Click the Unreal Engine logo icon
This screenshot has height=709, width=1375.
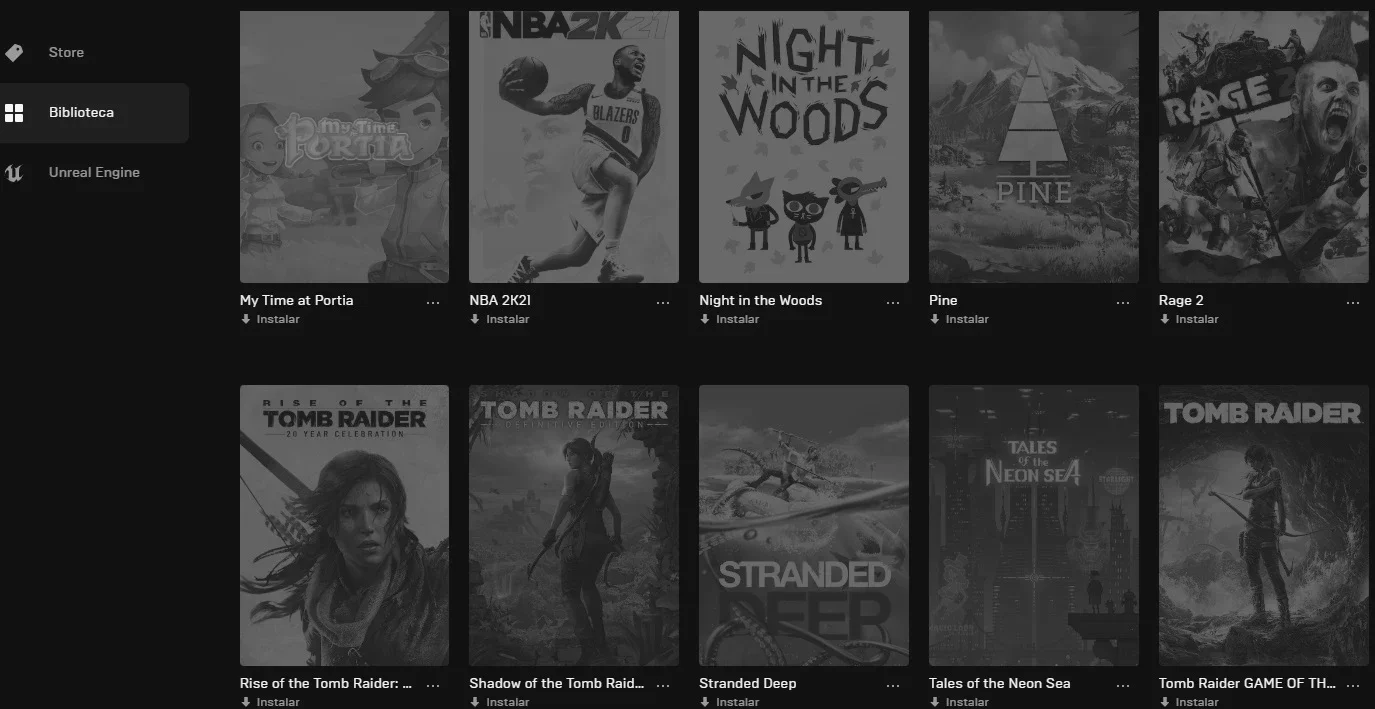14,172
